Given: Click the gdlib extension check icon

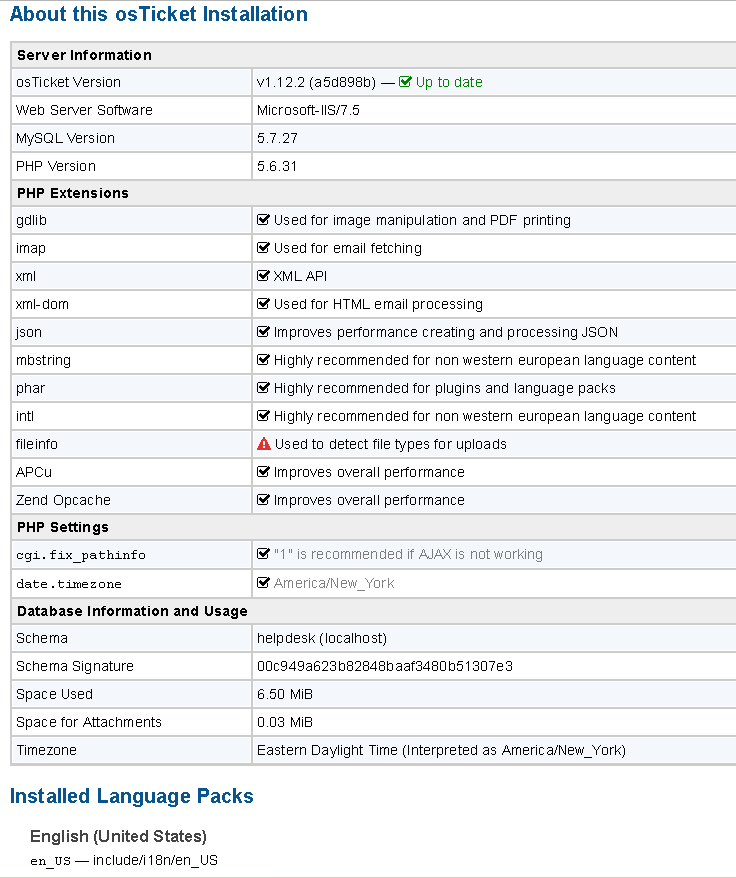Looking at the screenshot, I should point(263,220).
